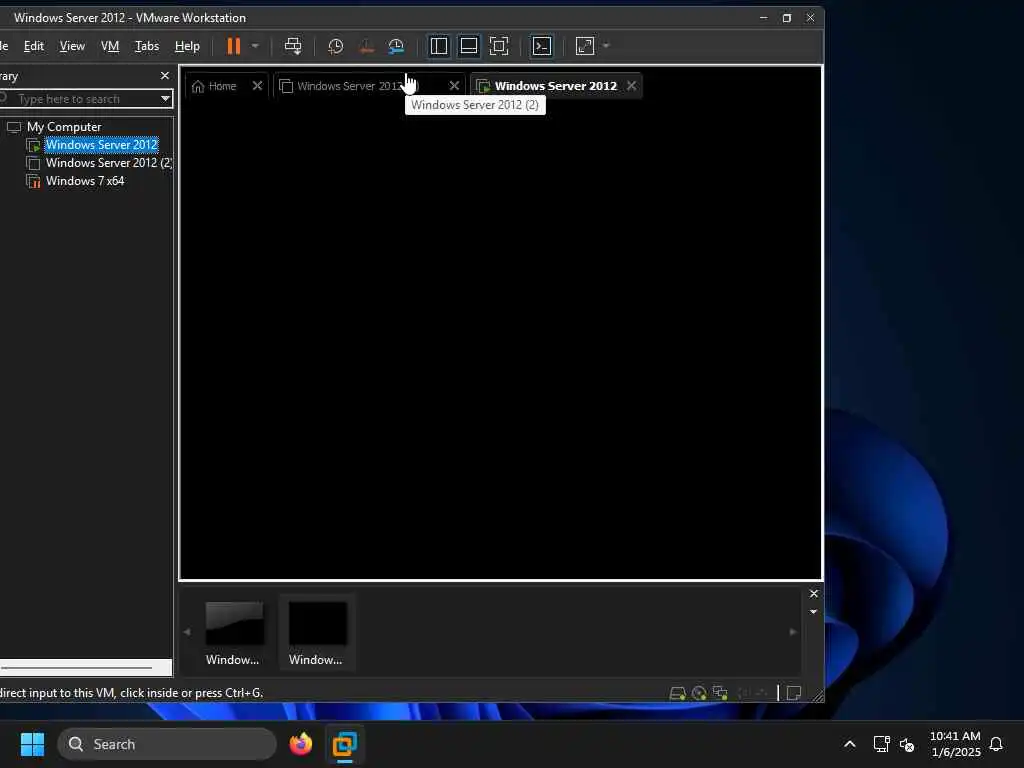This screenshot has height=768, width=1024.
Task: Close the Library panel
Action: [165, 76]
